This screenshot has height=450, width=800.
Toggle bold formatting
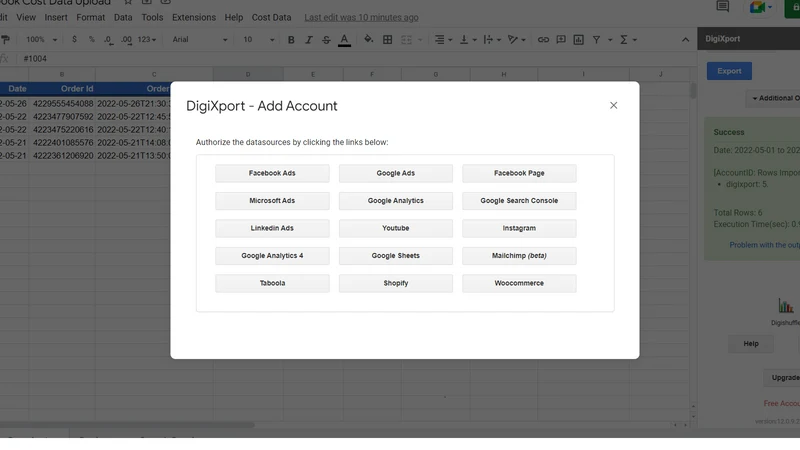[291, 39]
